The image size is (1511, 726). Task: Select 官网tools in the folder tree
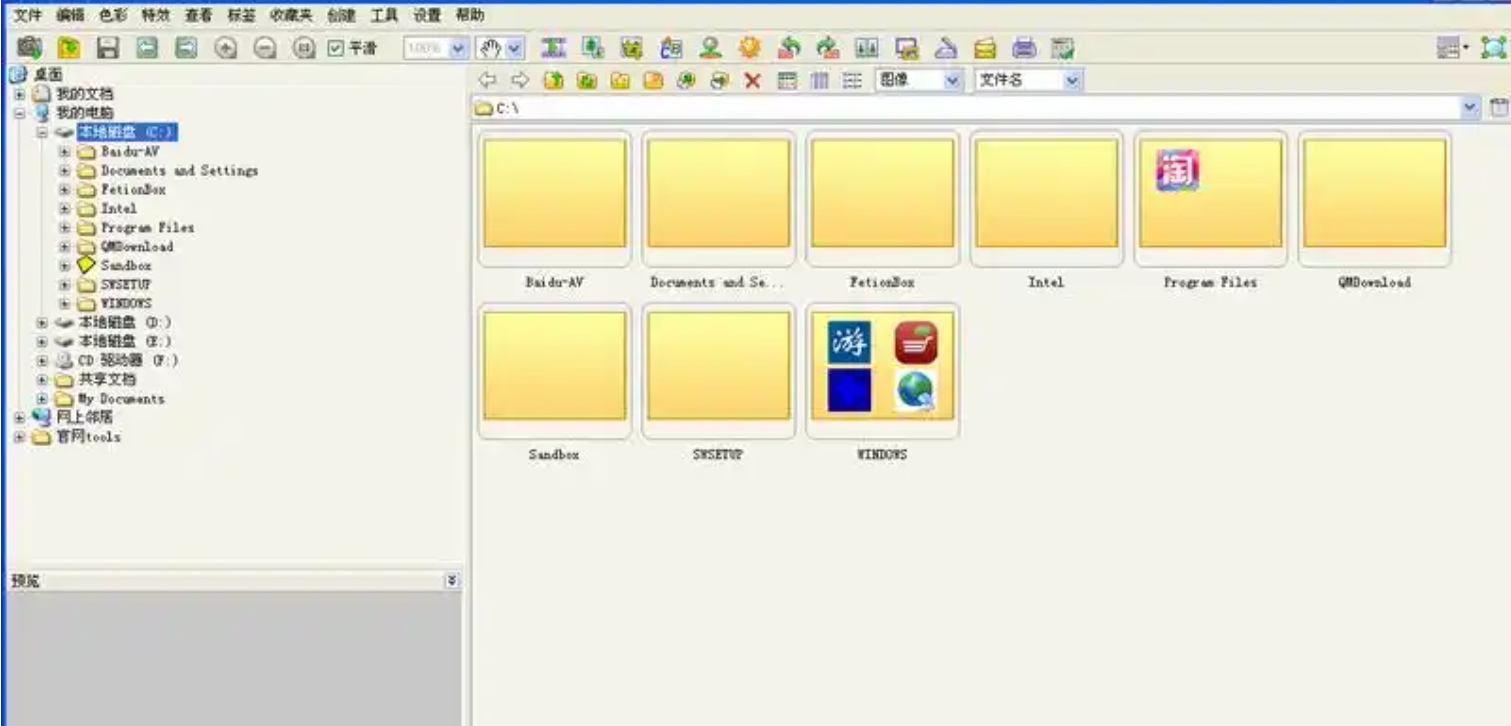[x=88, y=436]
